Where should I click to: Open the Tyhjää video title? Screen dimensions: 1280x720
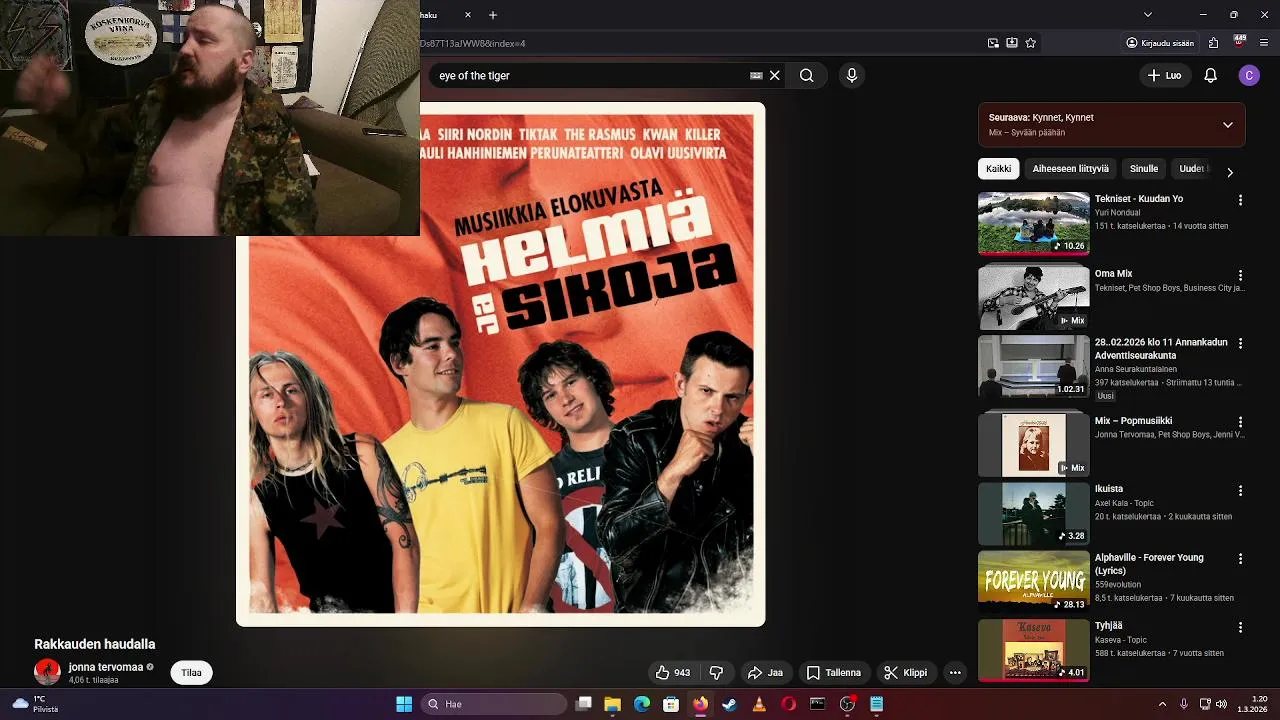point(1108,626)
